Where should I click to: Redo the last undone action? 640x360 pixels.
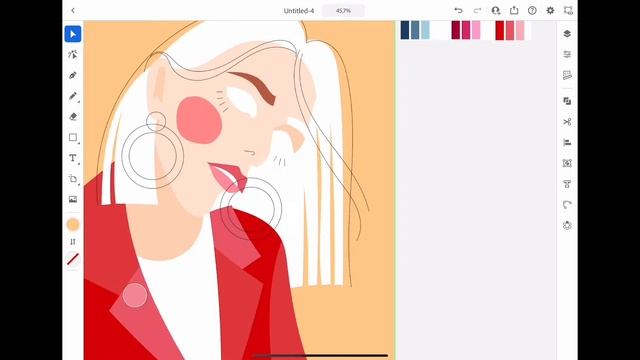point(477,11)
